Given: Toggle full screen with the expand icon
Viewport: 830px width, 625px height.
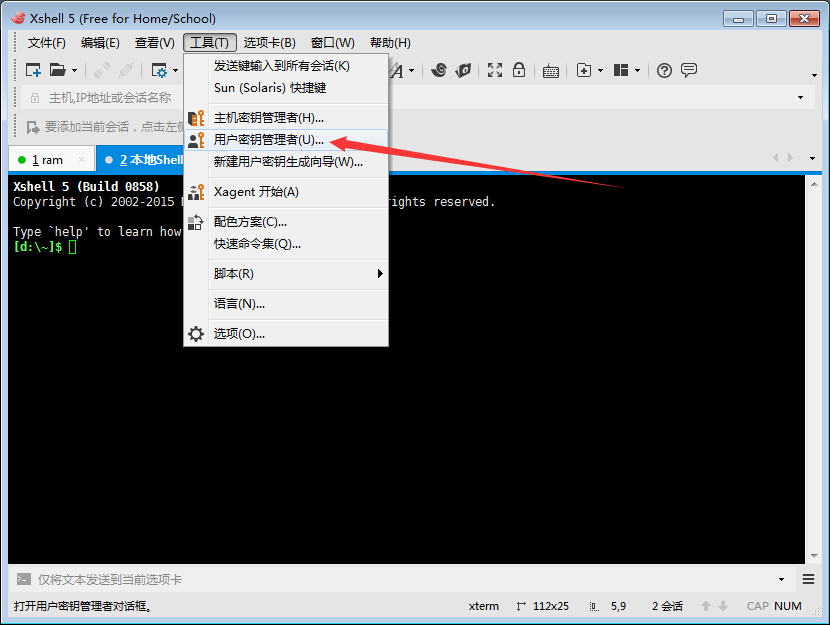Looking at the screenshot, I should pos(495,70).
